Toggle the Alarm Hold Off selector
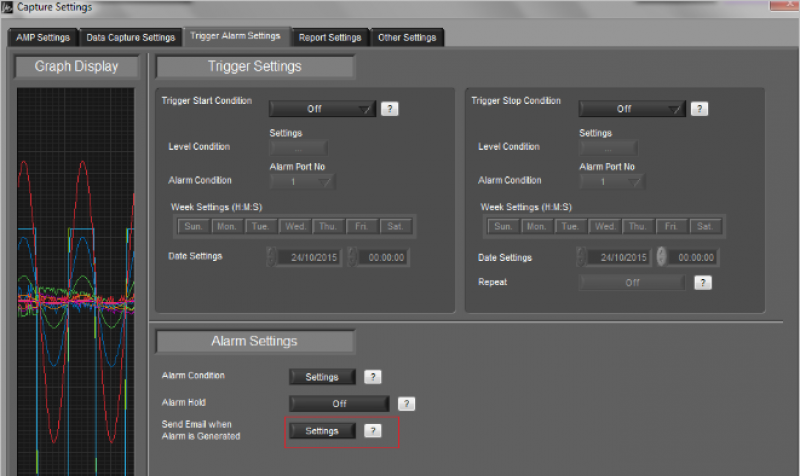The image size is (800, 476). pos(339,403)
